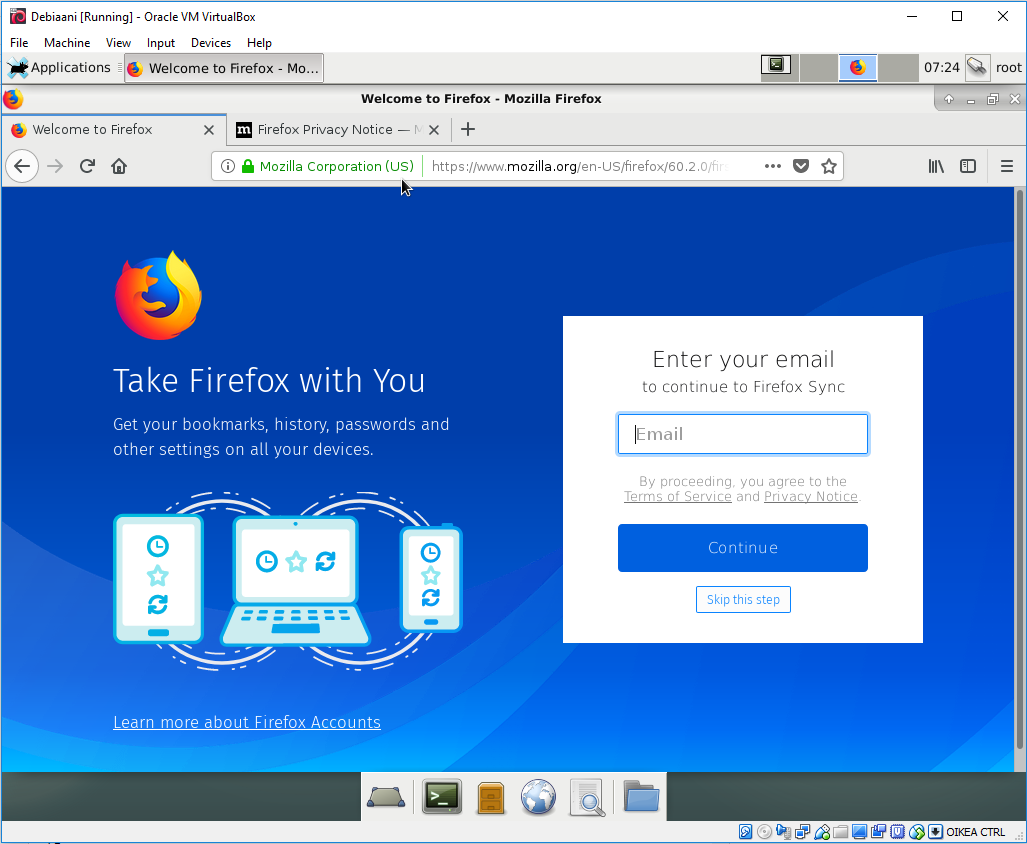Click the Firefox logo in window title bar
Viewport: 1027px width, 844px height.
tap(13, 99)
